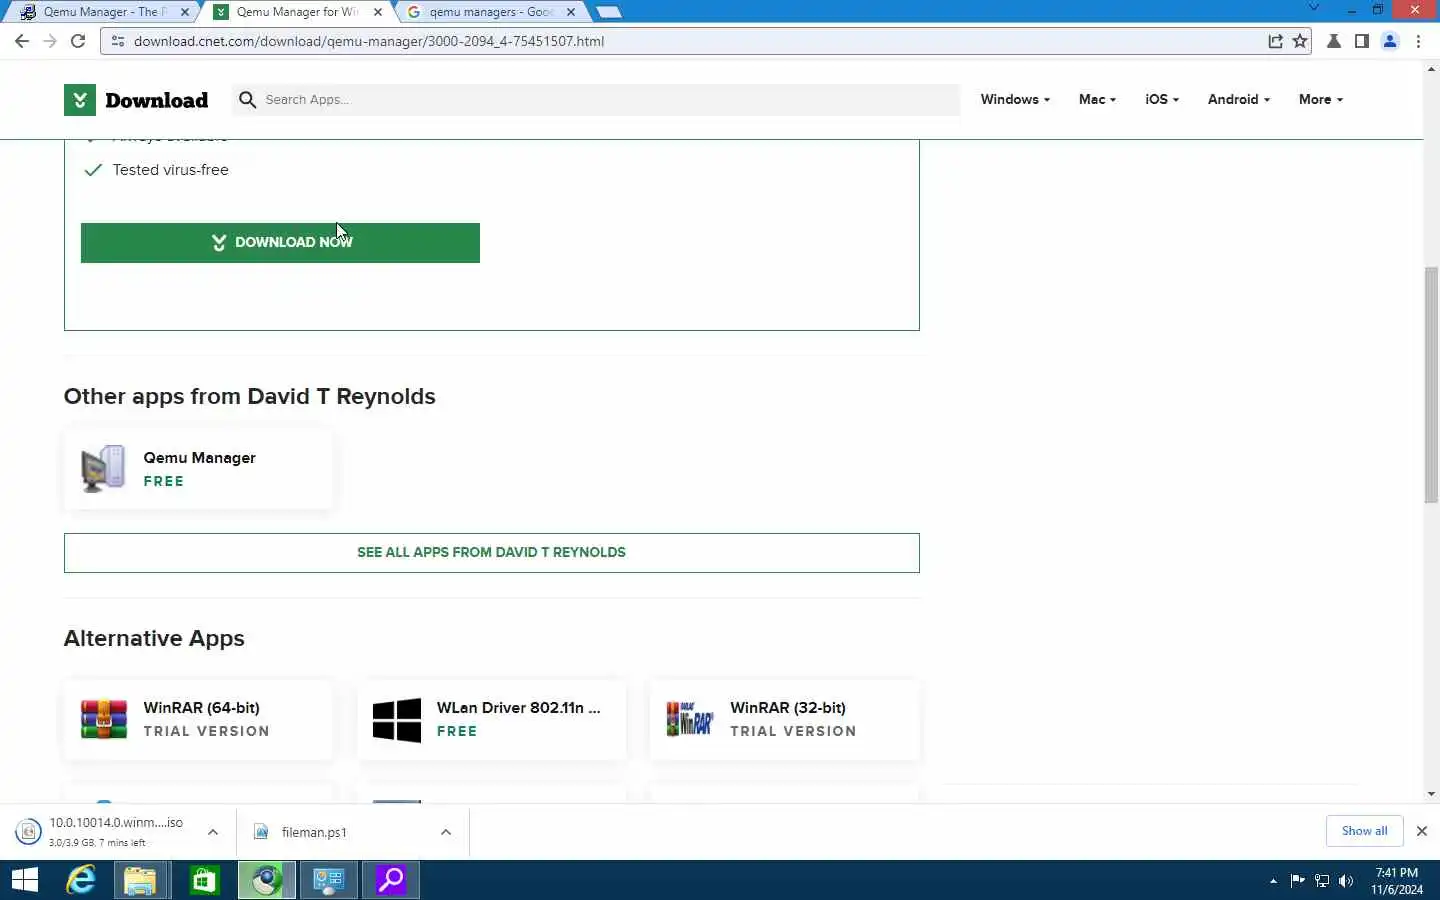
Task: Open the tab search chevron
Action: (x=1314, y=8)
